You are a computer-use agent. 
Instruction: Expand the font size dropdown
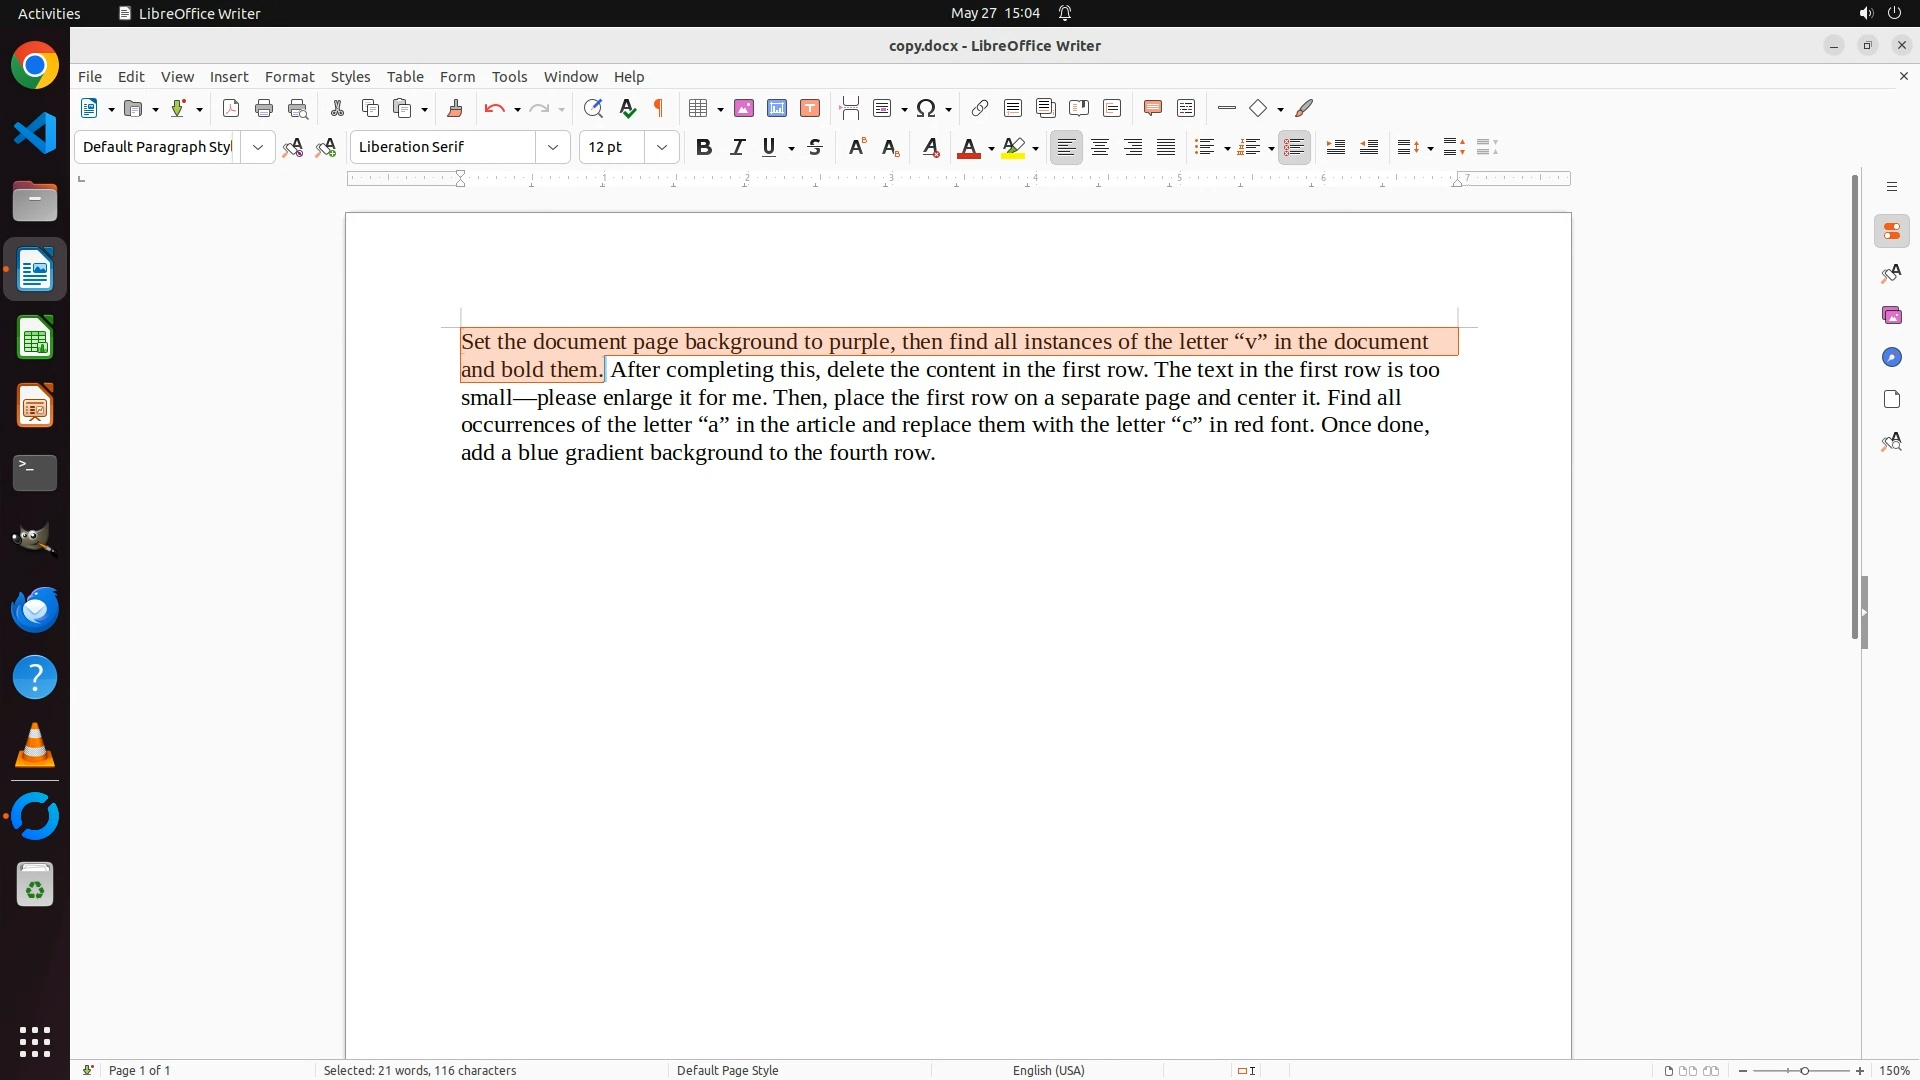[661, 147]
